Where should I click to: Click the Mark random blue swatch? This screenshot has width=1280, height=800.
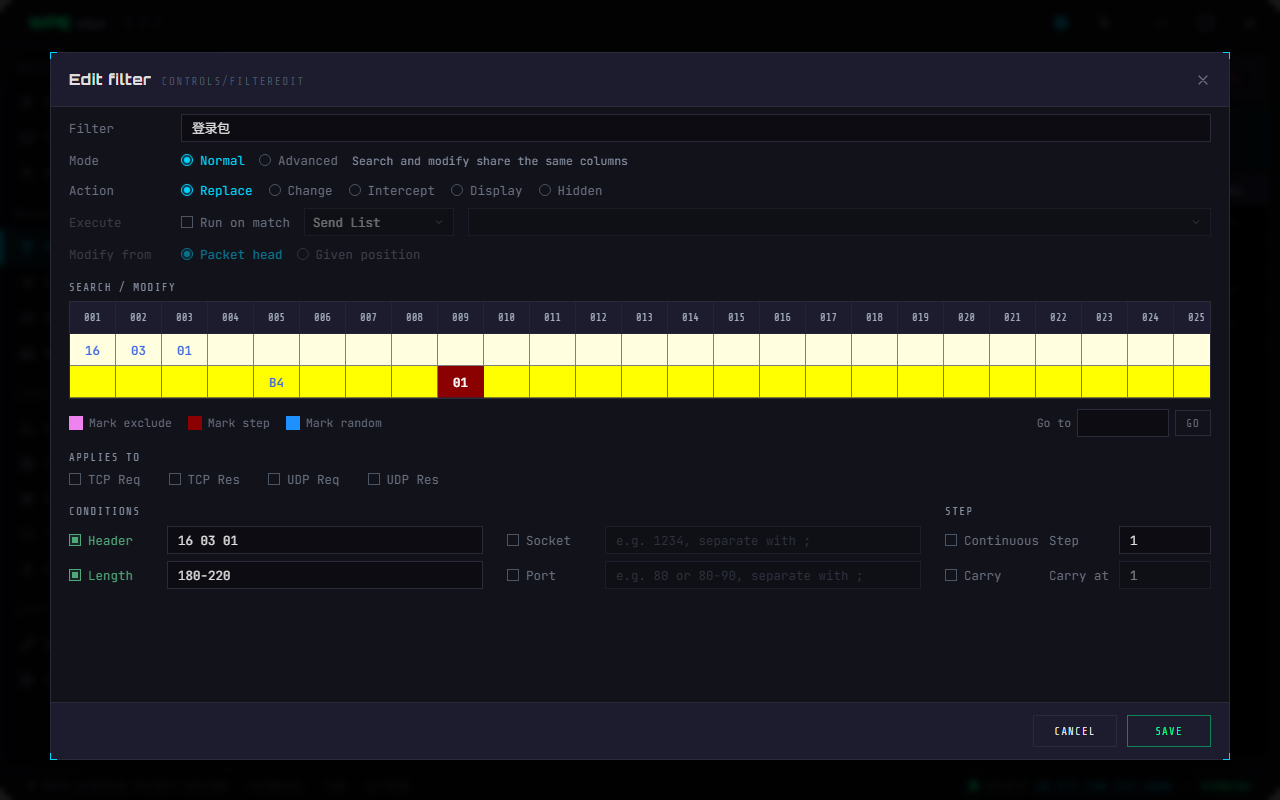click(293, 423)
